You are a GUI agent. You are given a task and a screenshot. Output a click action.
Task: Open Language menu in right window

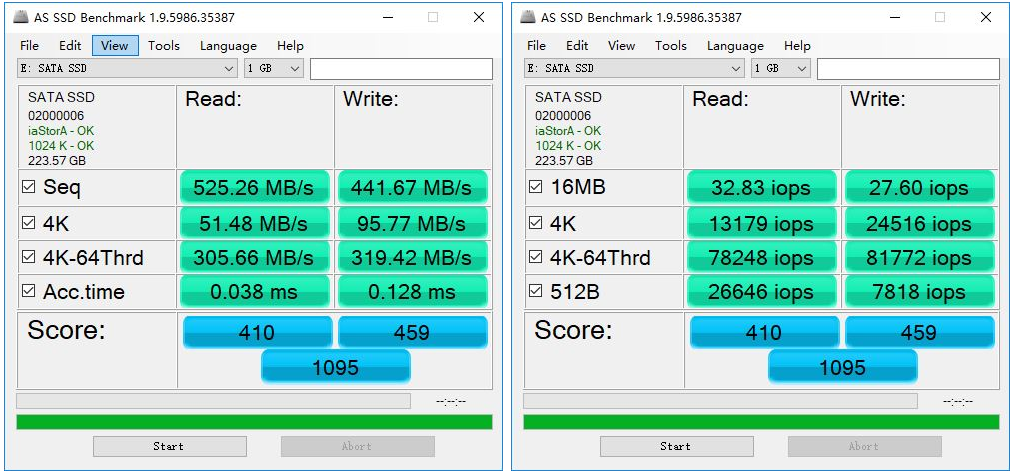tap(735, 46)
